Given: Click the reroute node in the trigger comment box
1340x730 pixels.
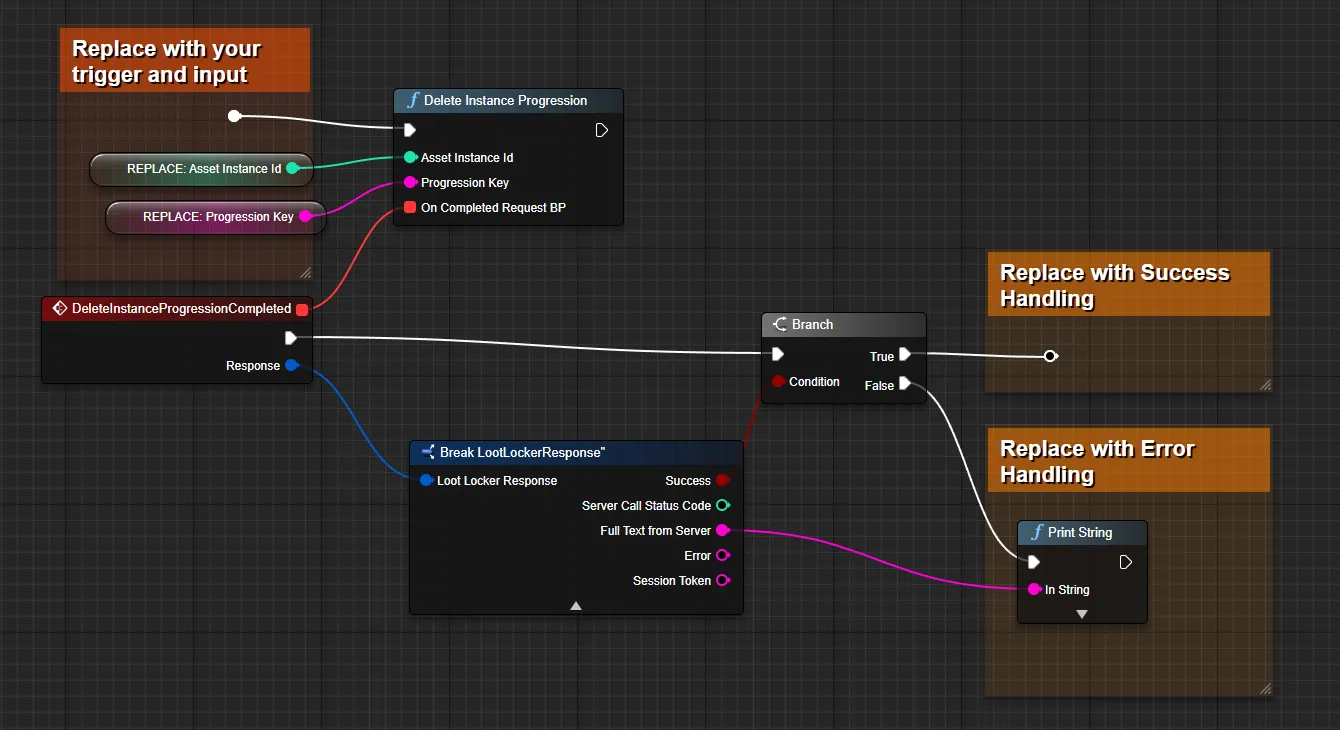Looking at the screenshot, I should click(x=234, y=116).
